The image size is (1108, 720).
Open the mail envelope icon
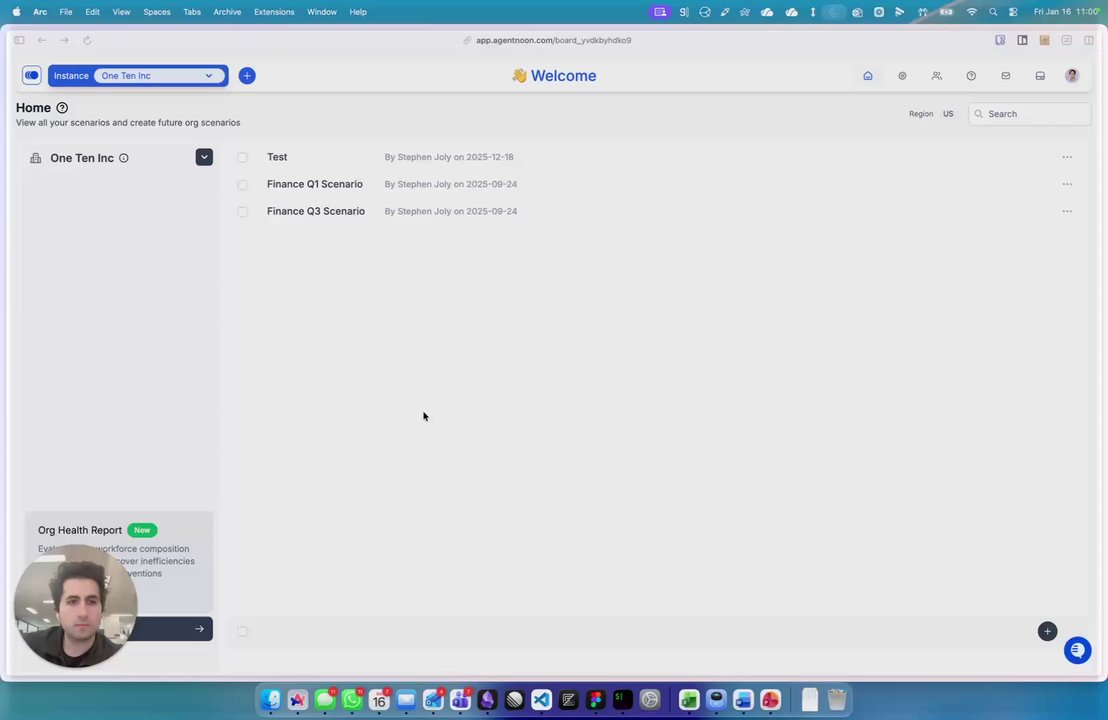(1006, 76)
